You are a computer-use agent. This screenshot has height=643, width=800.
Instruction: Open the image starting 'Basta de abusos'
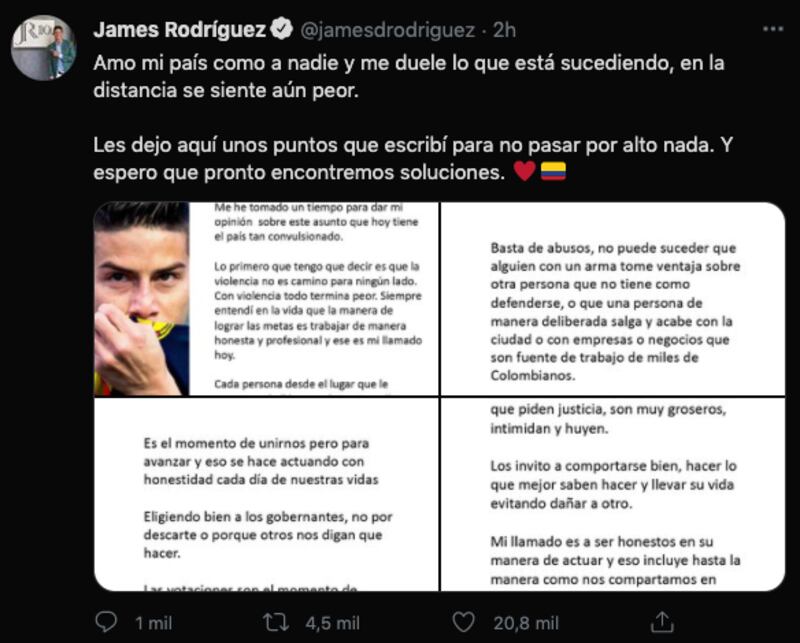(x=613, y=299)
